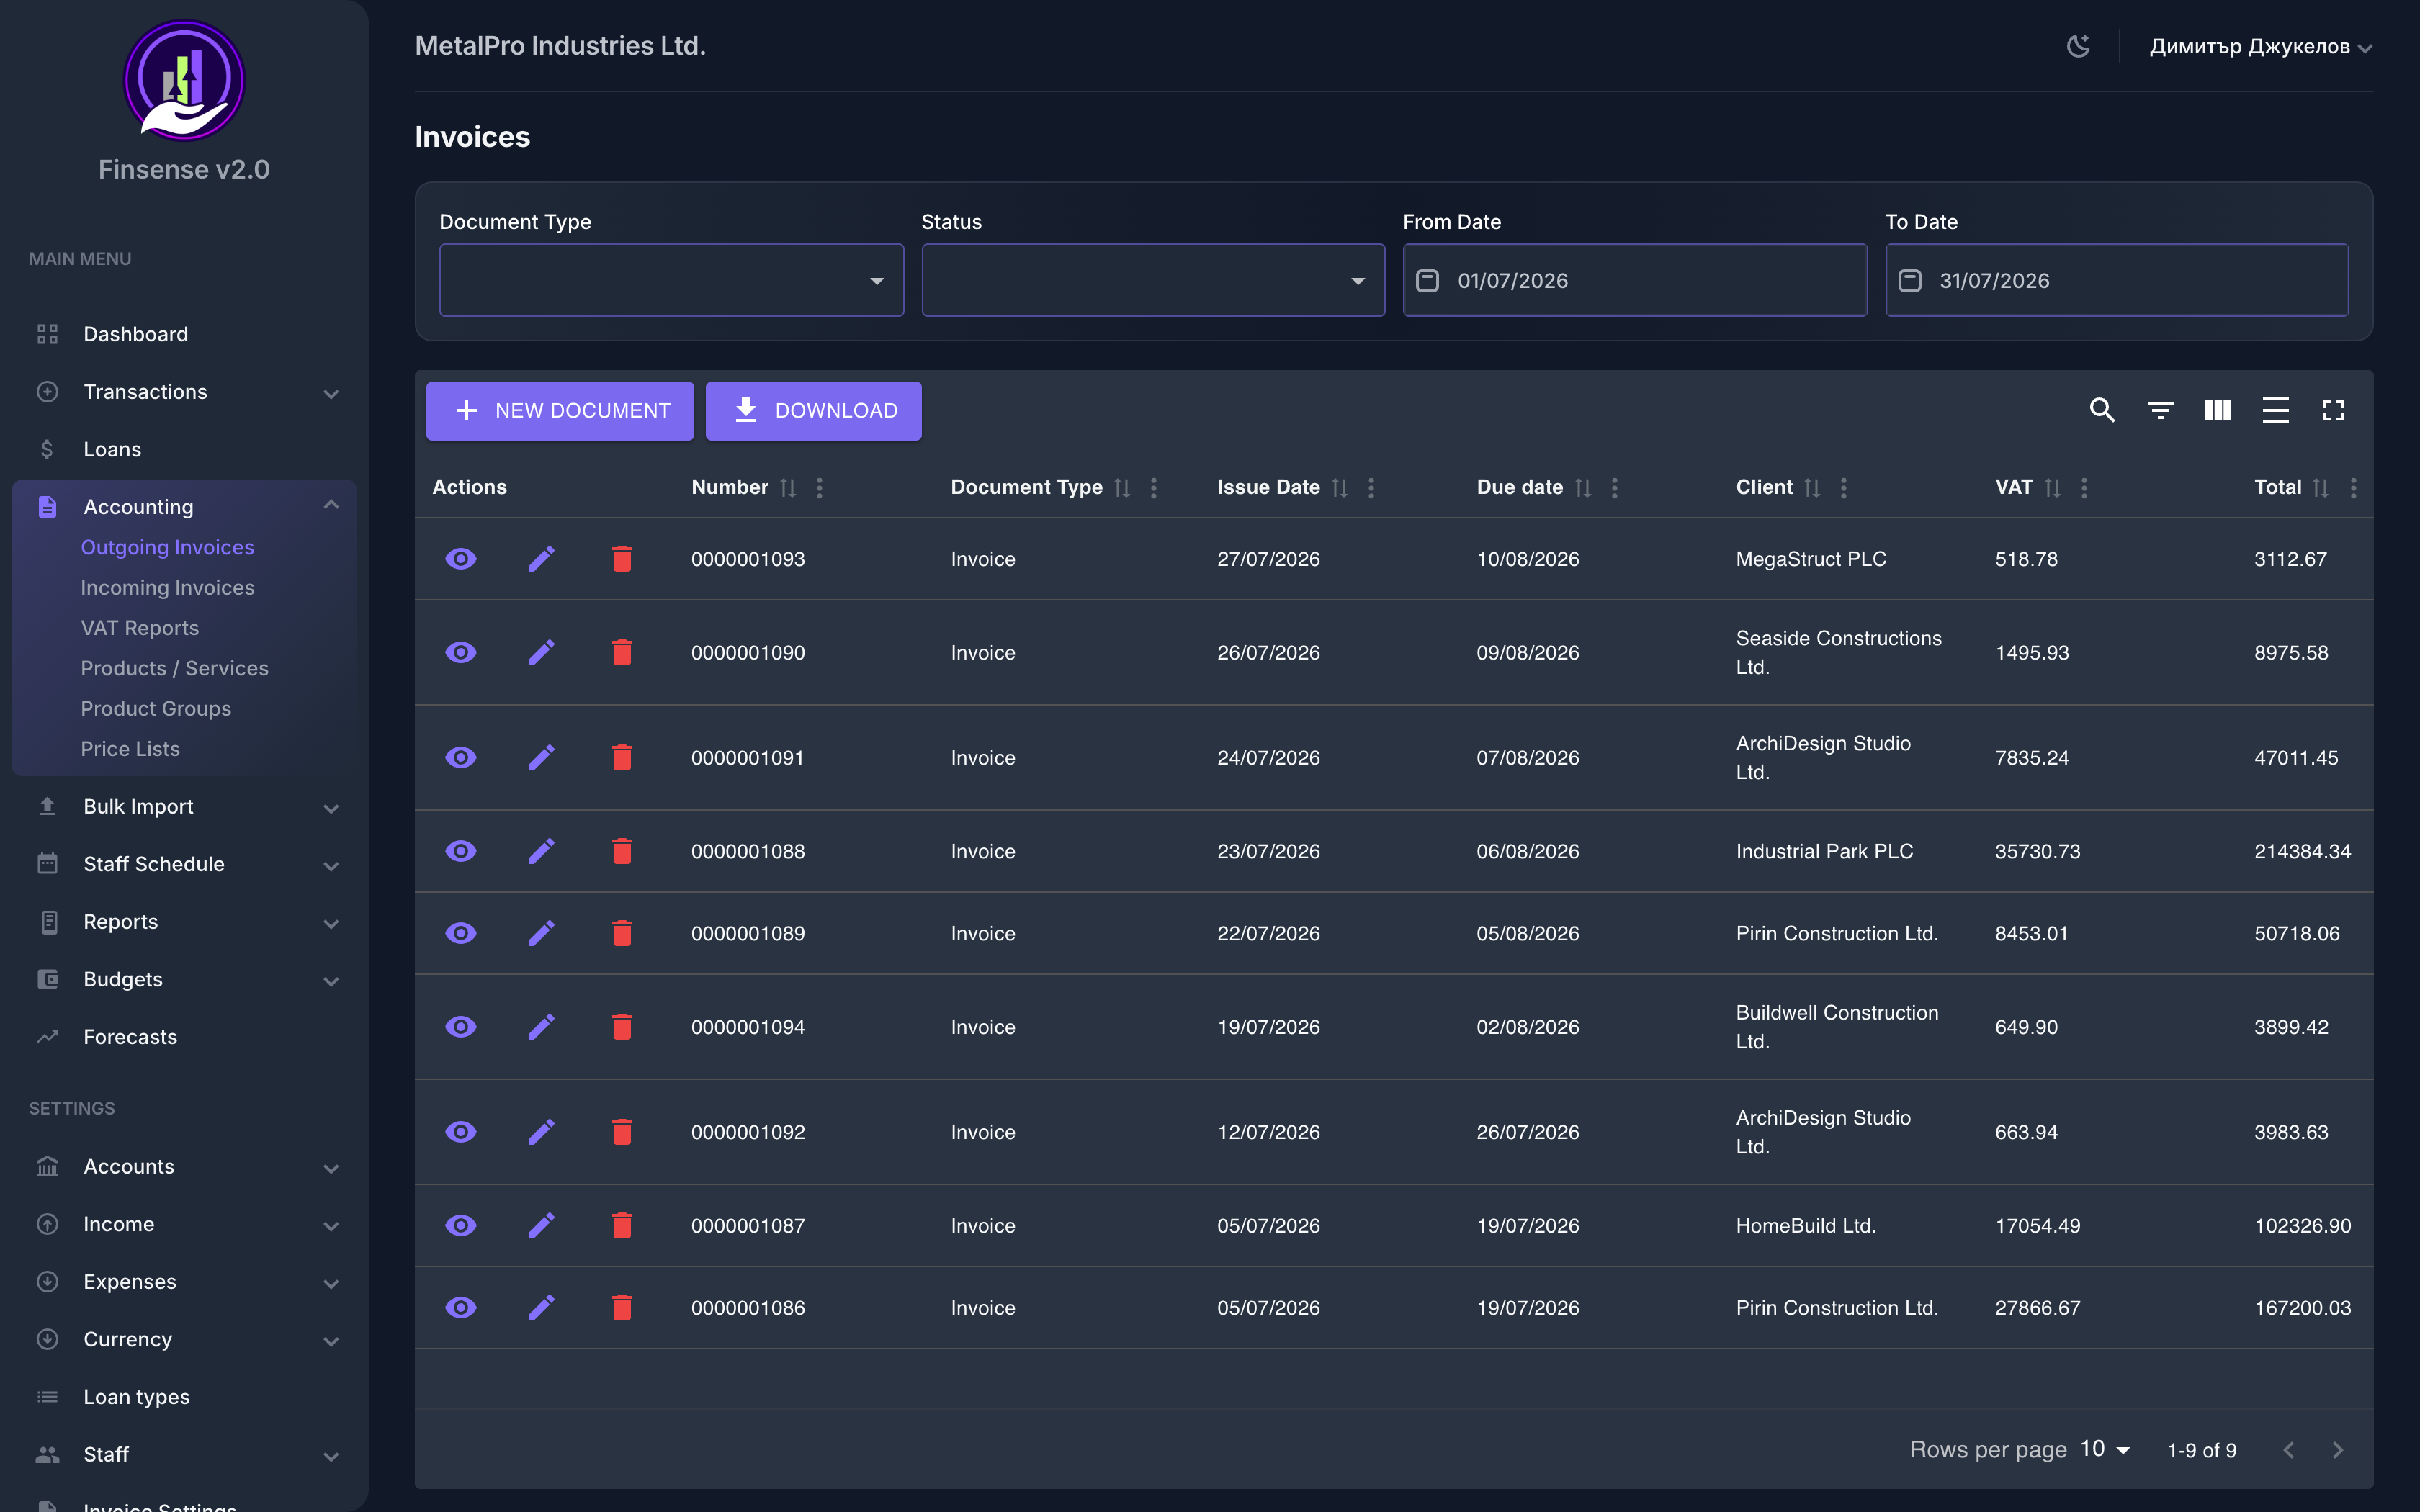2420x1512 pixels.
Task: Open Product Groups link
Action: pyautogui.click(x=156, y=709)
